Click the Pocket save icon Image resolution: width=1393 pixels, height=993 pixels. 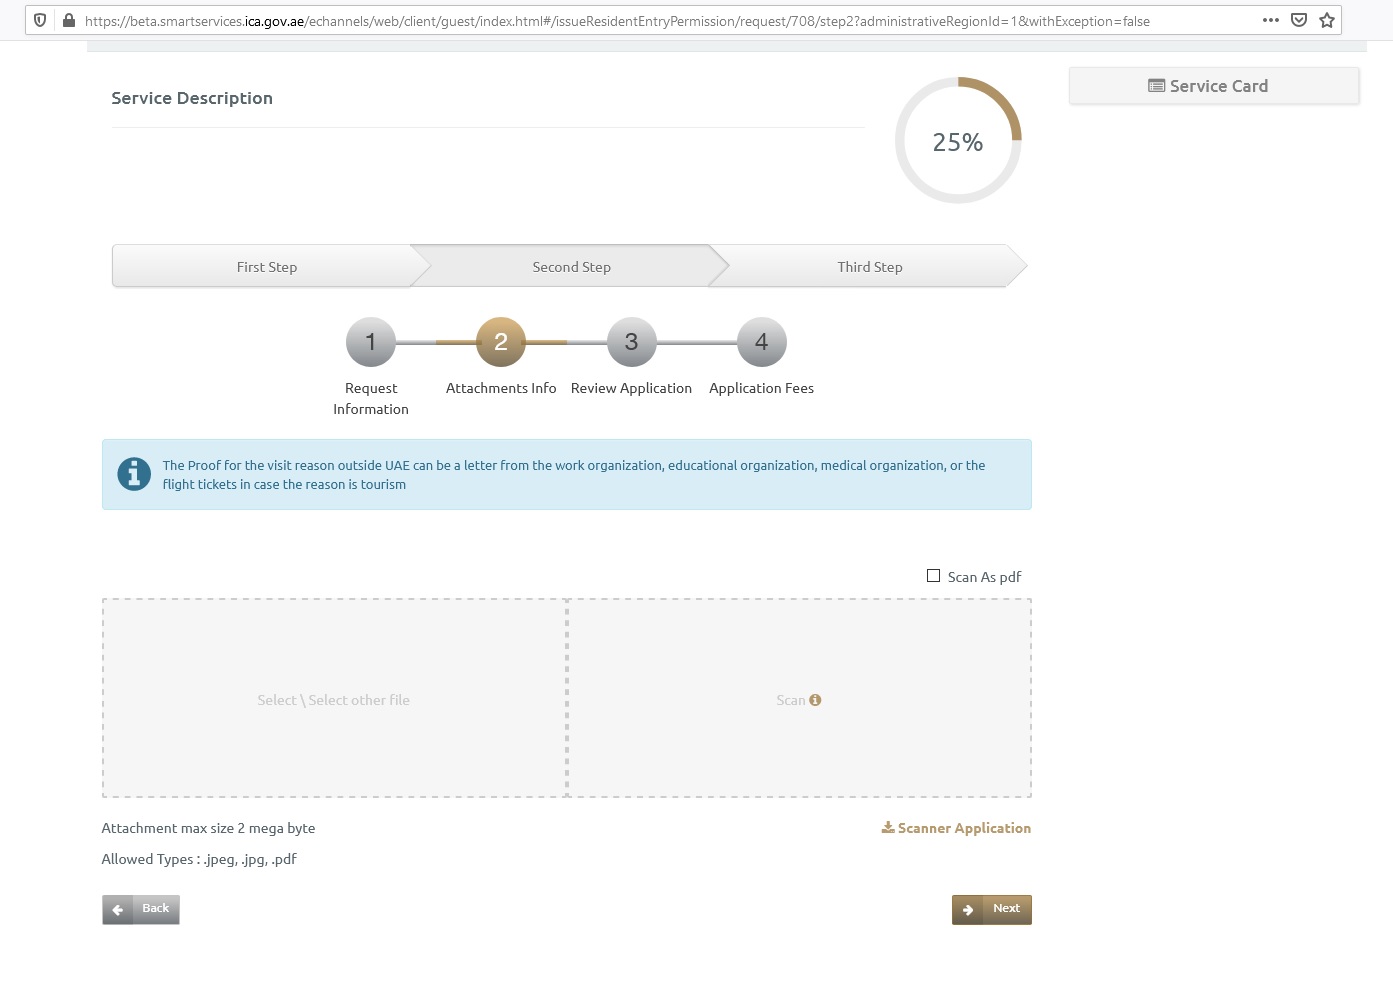1300,20
